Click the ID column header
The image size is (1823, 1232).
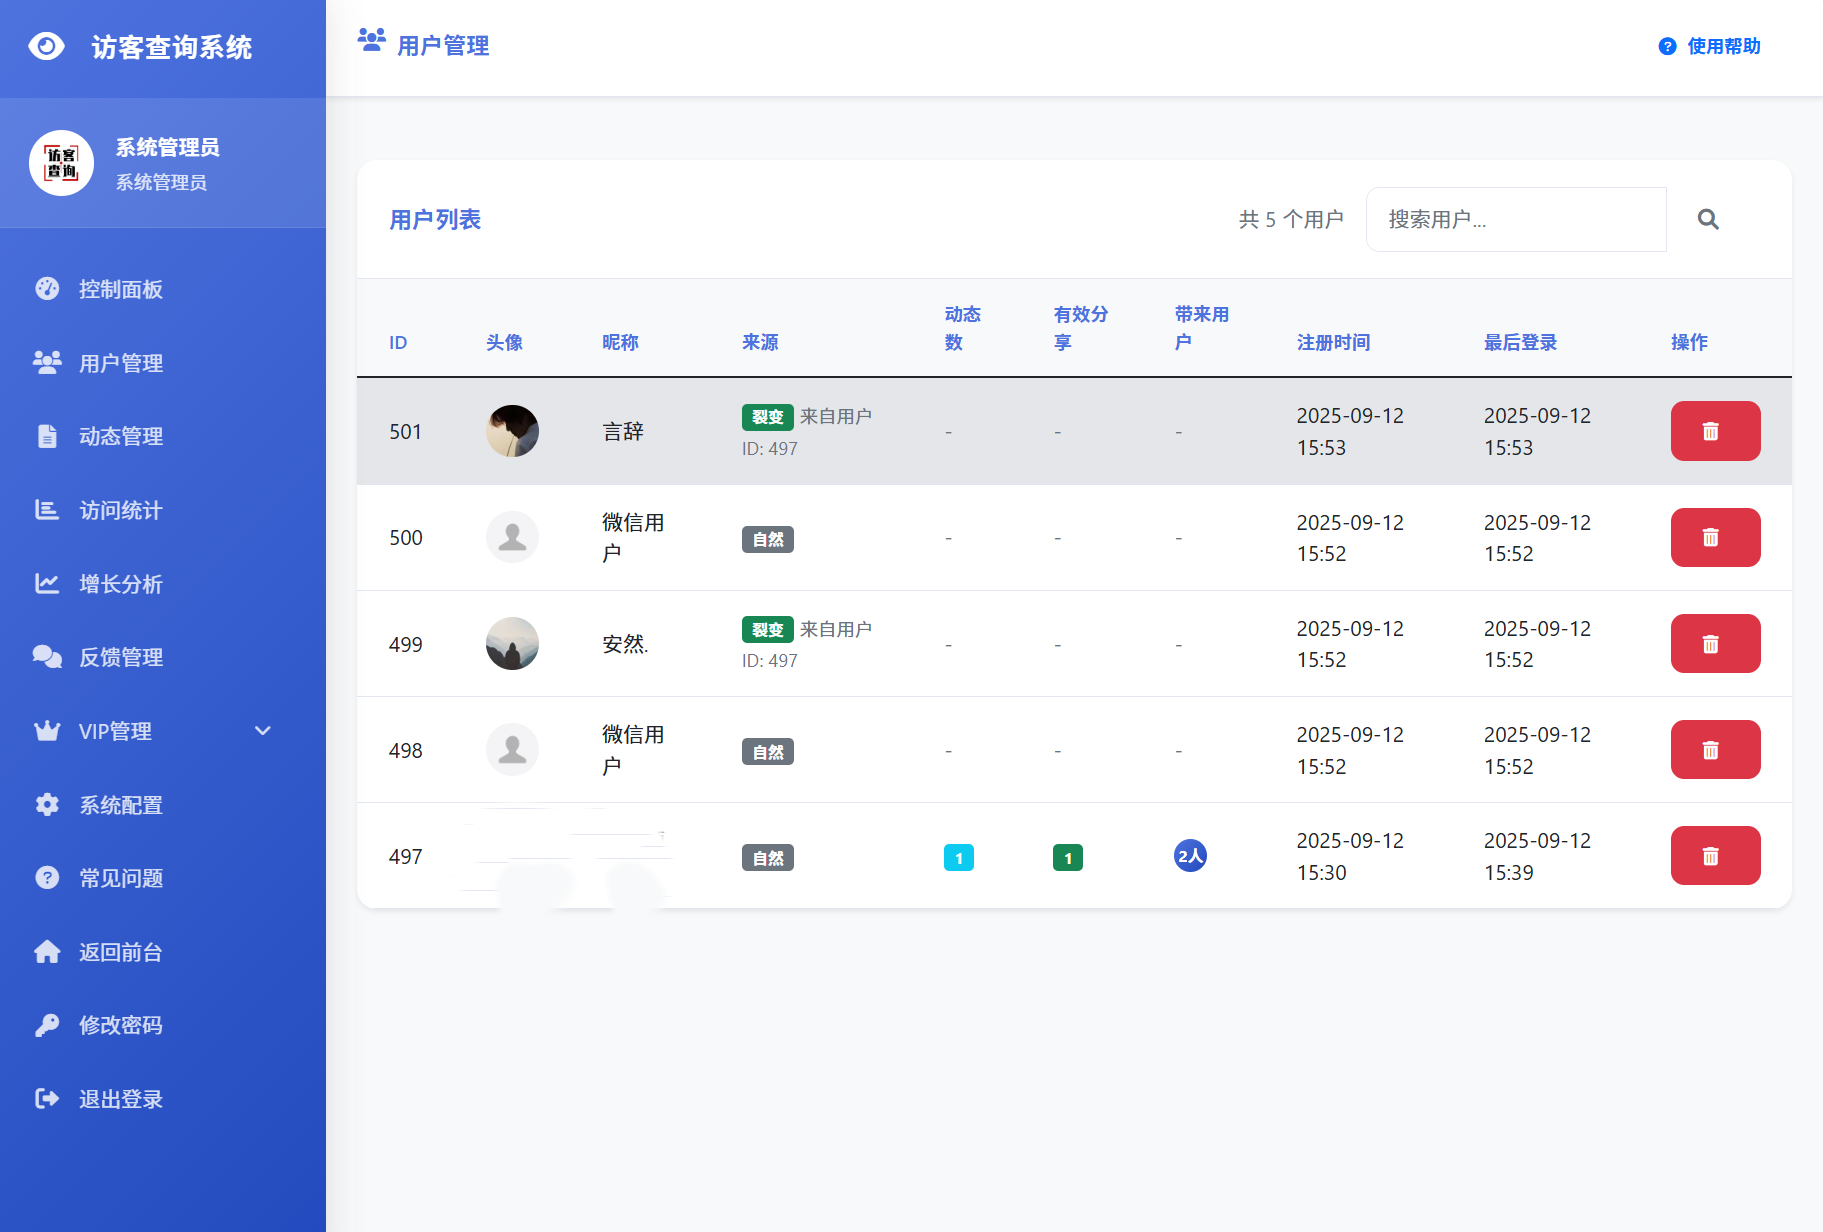398,342
